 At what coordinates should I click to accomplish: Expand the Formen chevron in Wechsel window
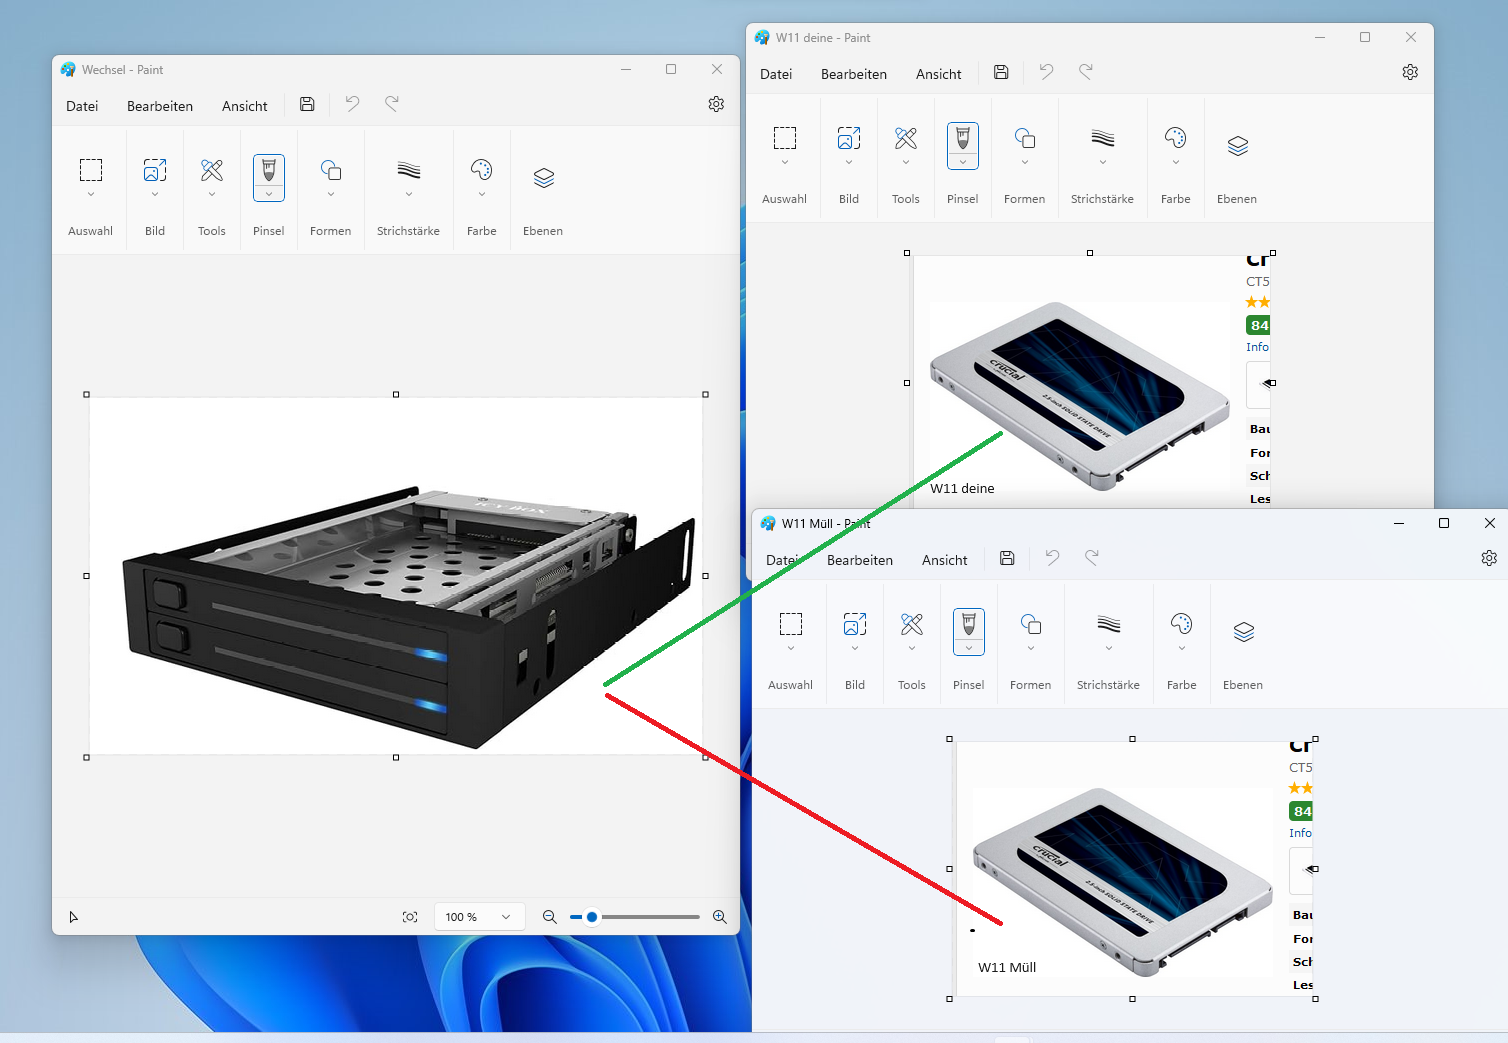point(331,194)
